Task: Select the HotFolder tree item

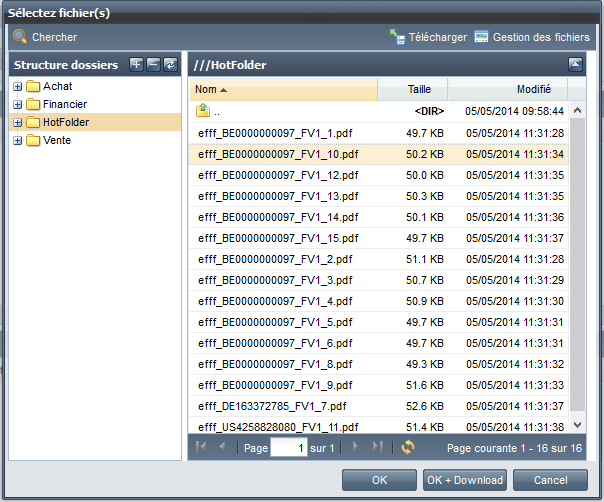Action: pyautogui.click(x=66, y=122)
